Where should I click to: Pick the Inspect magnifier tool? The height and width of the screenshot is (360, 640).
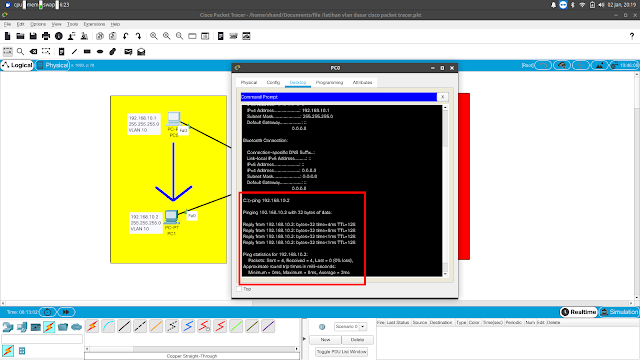pos(20,51)
